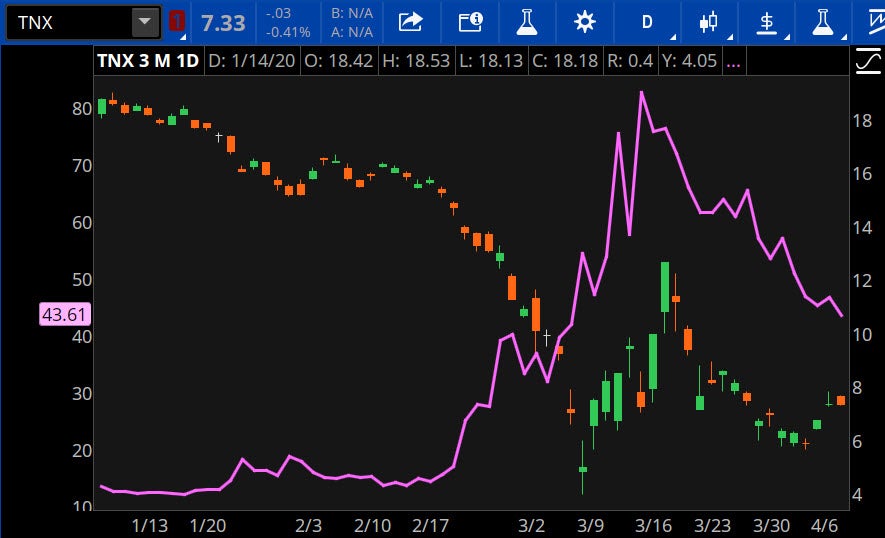Open the D timeframe selector
The width and height of the screenshot is (885, 538).
(647, 22)
